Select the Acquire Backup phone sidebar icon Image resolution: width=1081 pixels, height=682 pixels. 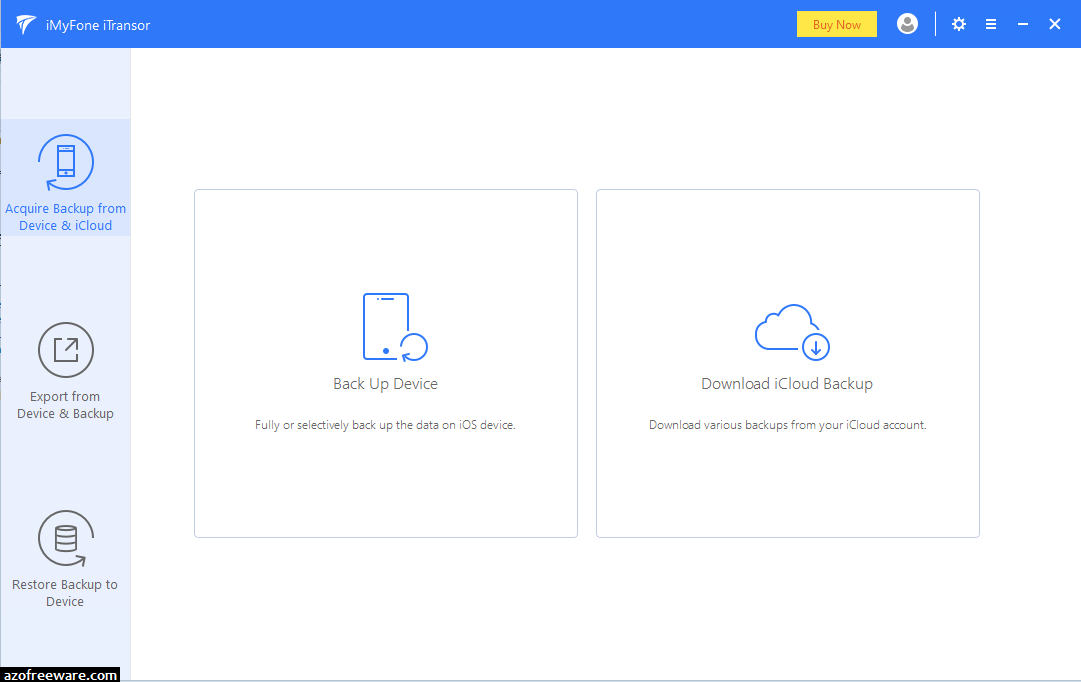point(65,162)
